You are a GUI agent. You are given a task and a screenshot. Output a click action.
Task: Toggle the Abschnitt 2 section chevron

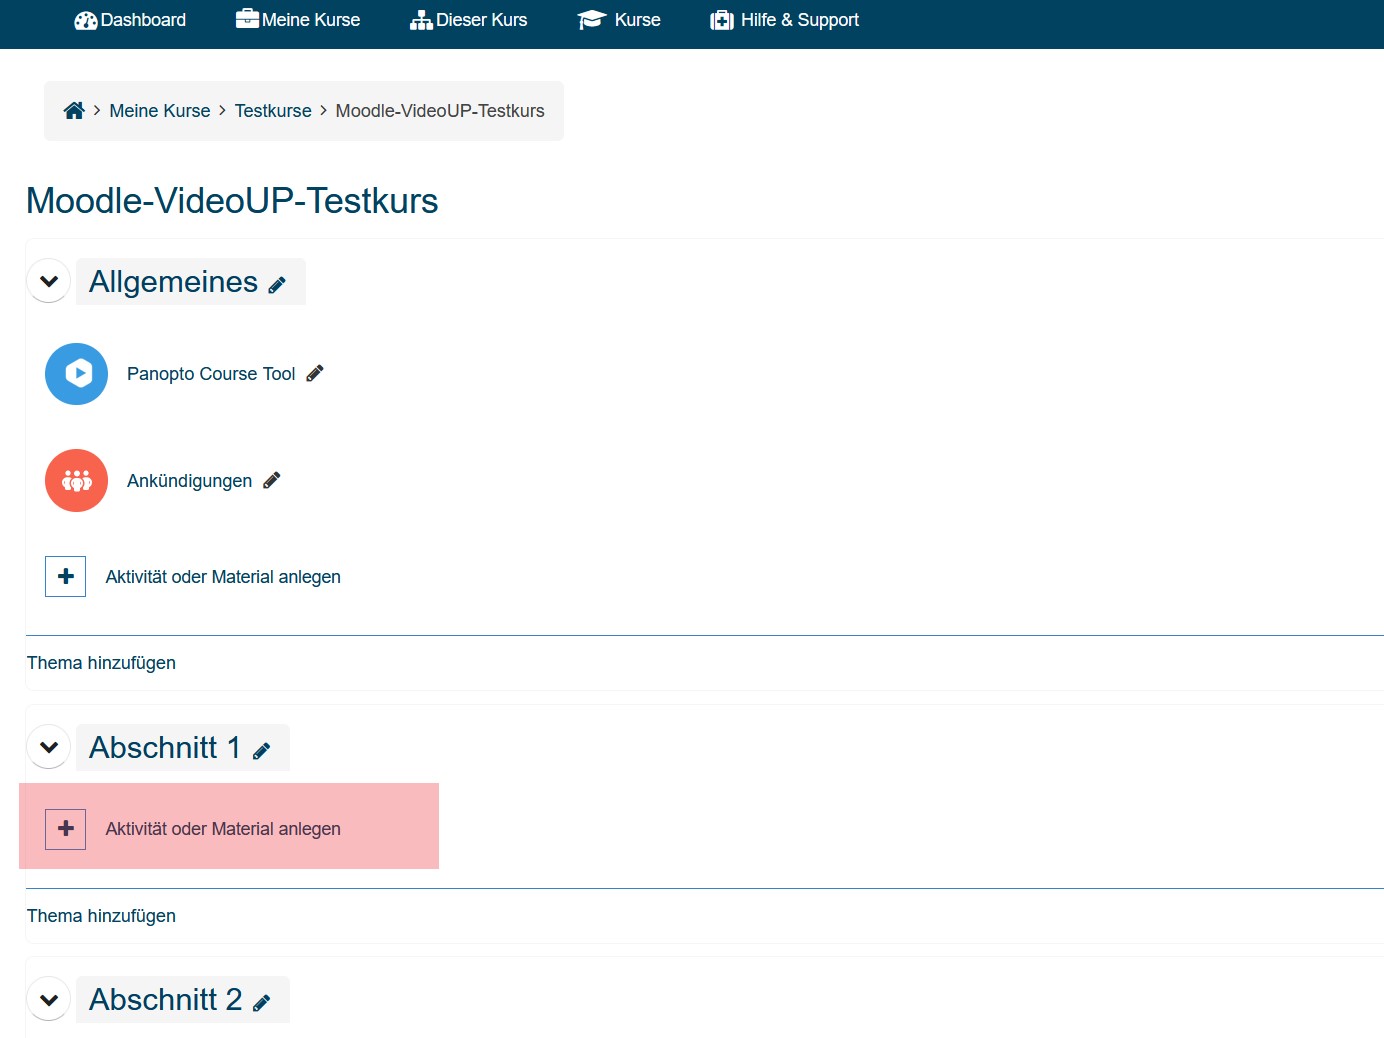[x=48, y=1000]
